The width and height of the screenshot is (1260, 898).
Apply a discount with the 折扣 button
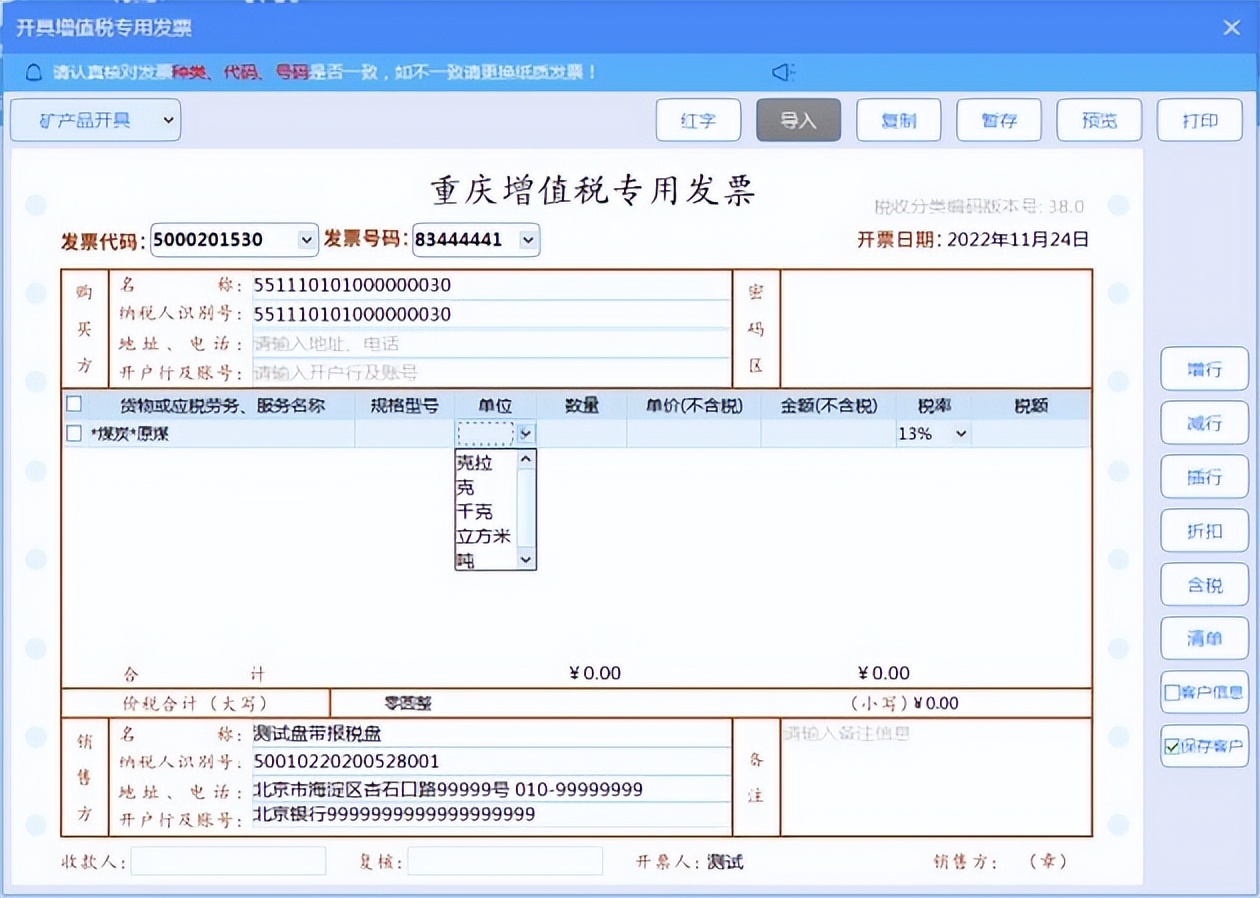tap(1204, 531)
